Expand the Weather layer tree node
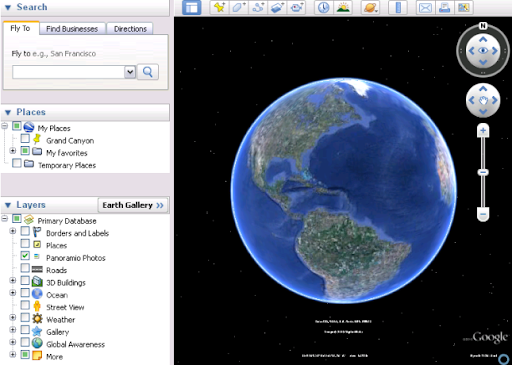The height and width of the screenshot is (365, 512). click(x=13, y=317)
